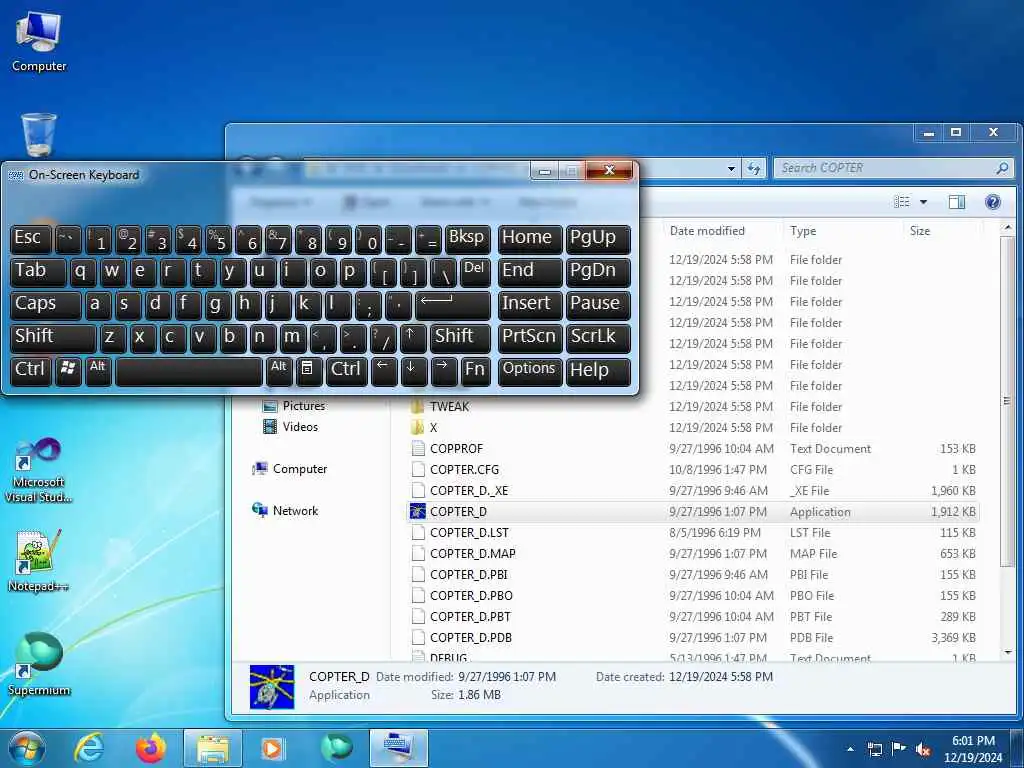Toggle left Alt key on keyboard
1024x768 pixels.
pyautogui.click(x=98, y=370)
